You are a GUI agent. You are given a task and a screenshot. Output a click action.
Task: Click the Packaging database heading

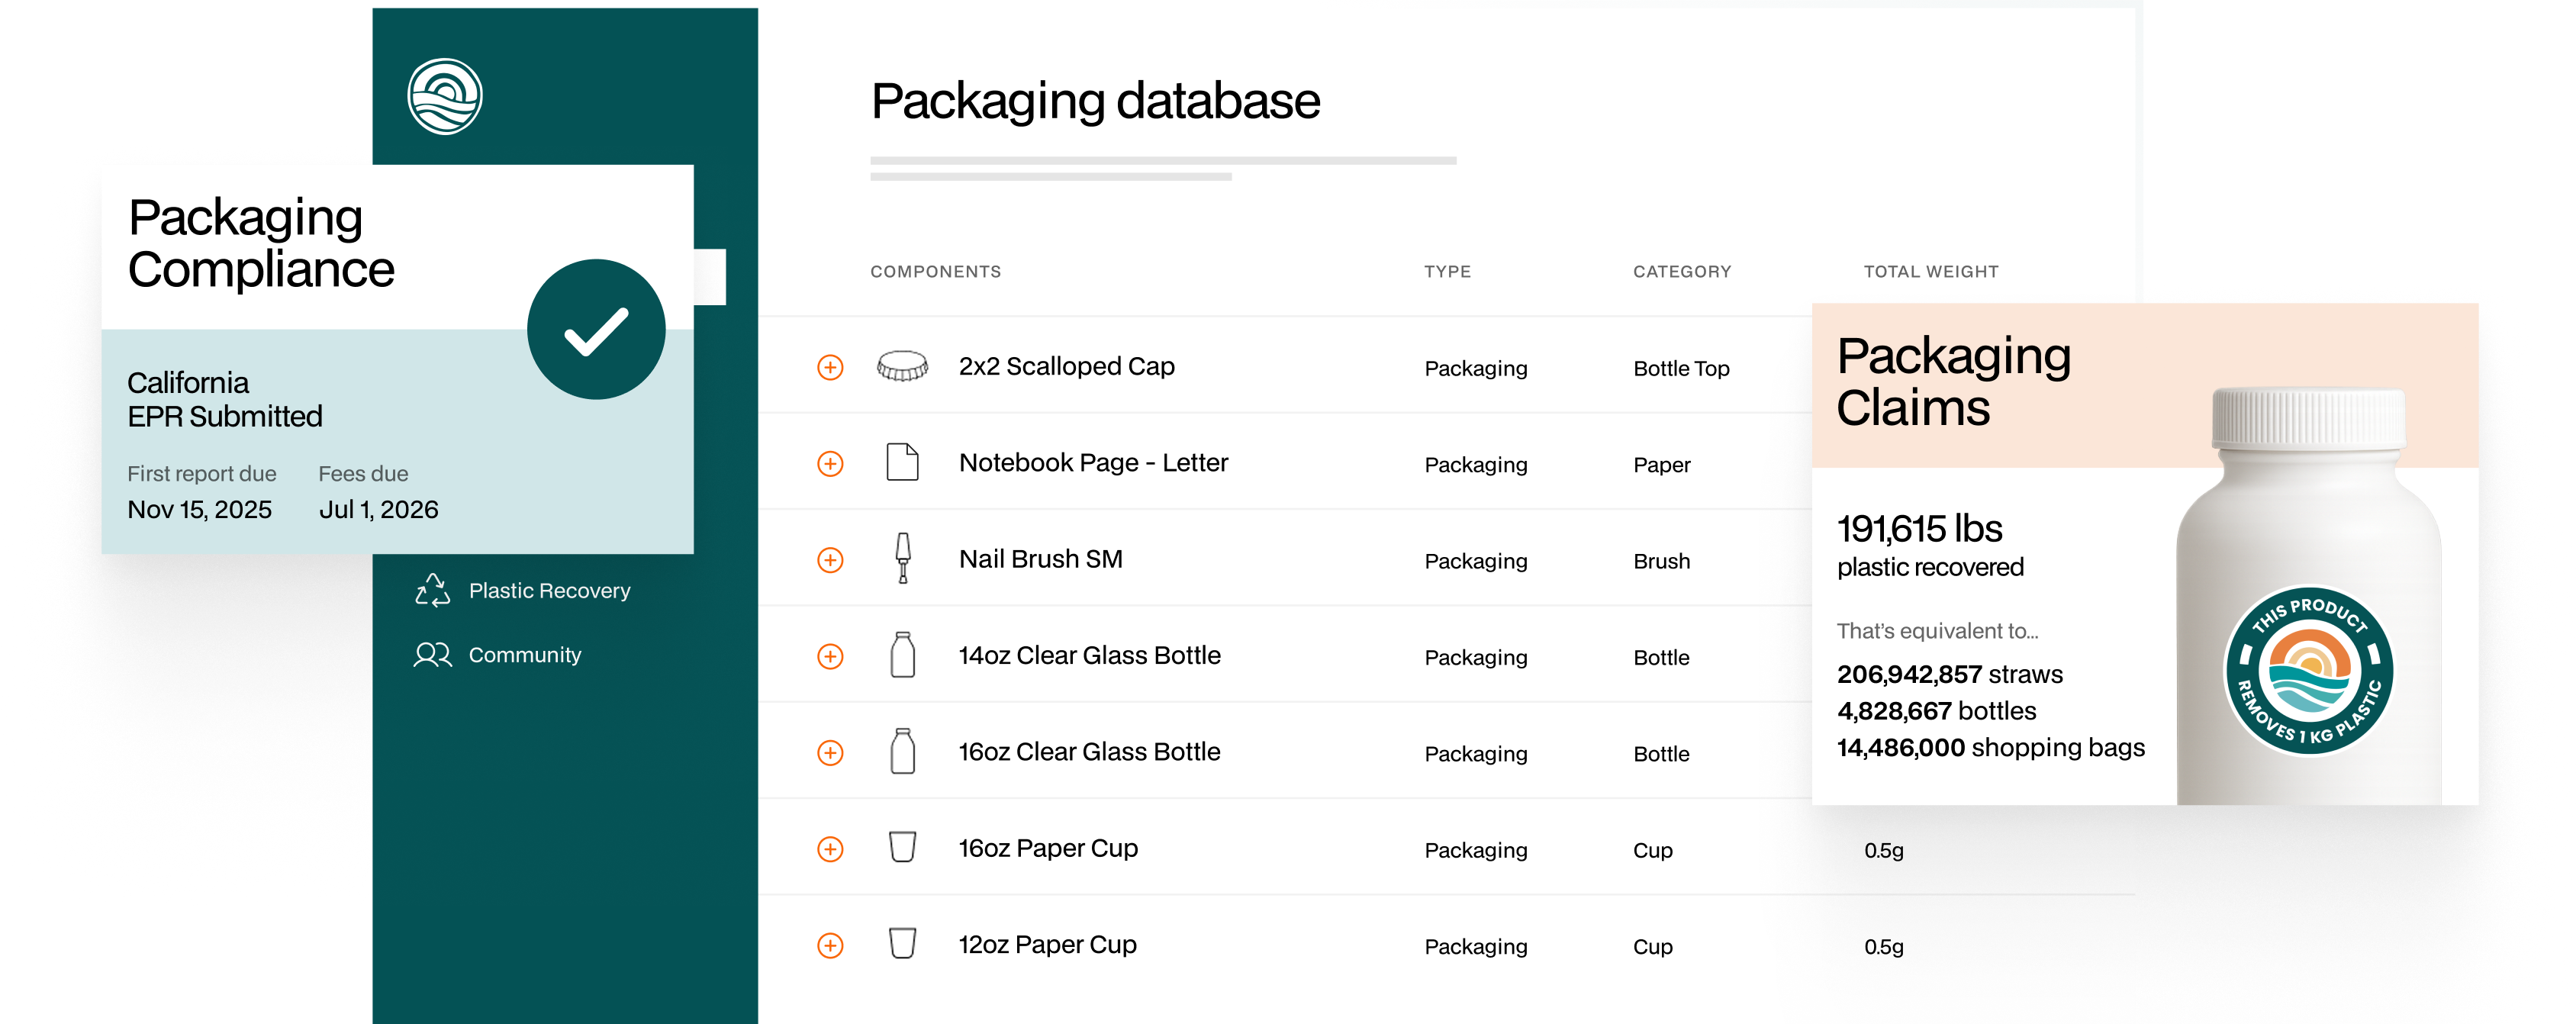pyautogui.click(x=1095, y=102)
